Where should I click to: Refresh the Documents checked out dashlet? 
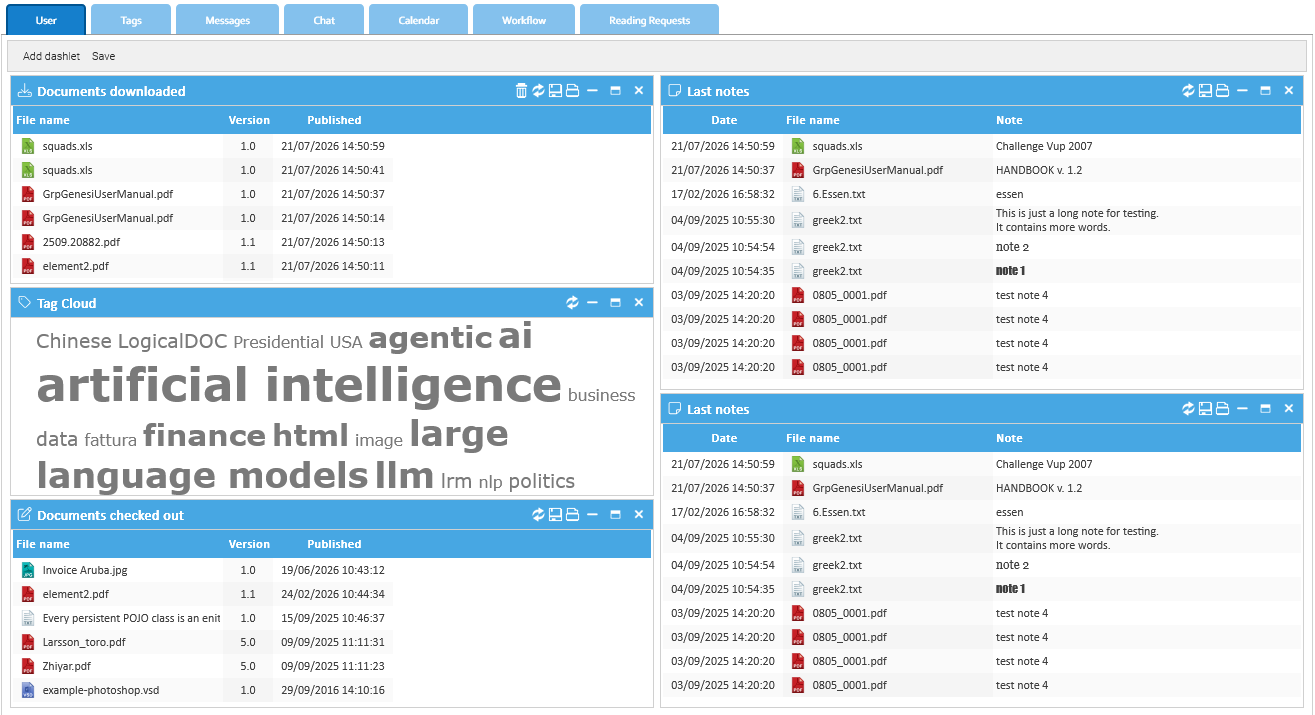point(538,515)
